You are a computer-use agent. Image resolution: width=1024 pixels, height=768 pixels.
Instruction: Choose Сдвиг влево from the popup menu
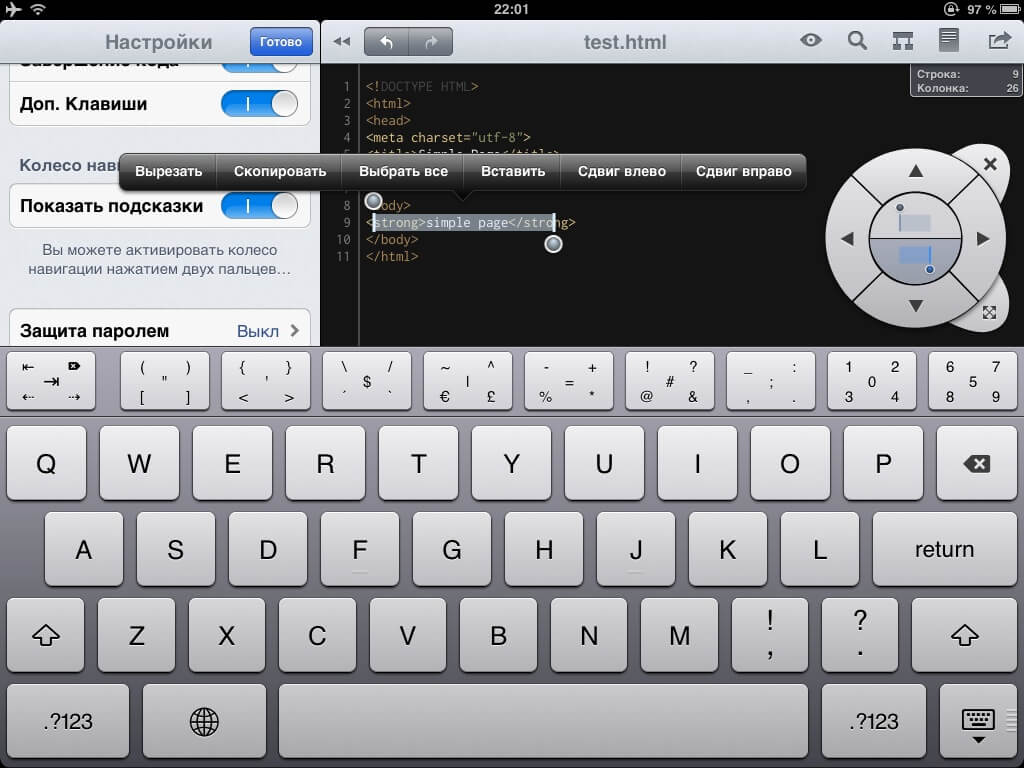point(621,172)
